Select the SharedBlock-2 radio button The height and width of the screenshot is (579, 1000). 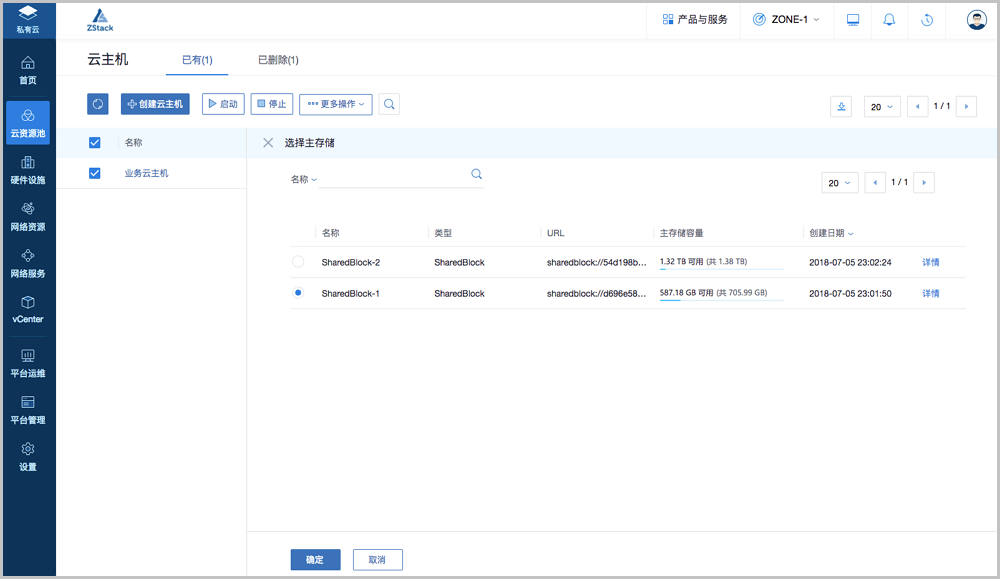coord(298,262)
